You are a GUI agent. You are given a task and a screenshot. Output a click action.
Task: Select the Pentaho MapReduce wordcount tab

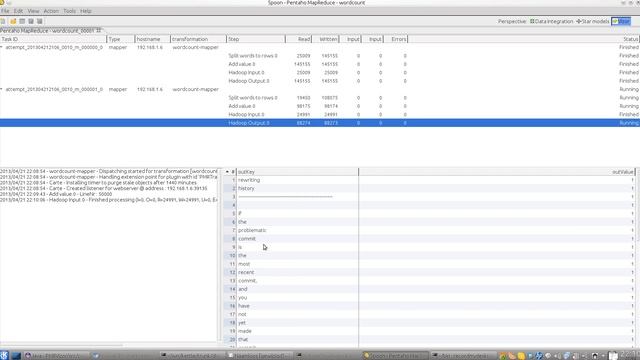coord(51,31)
